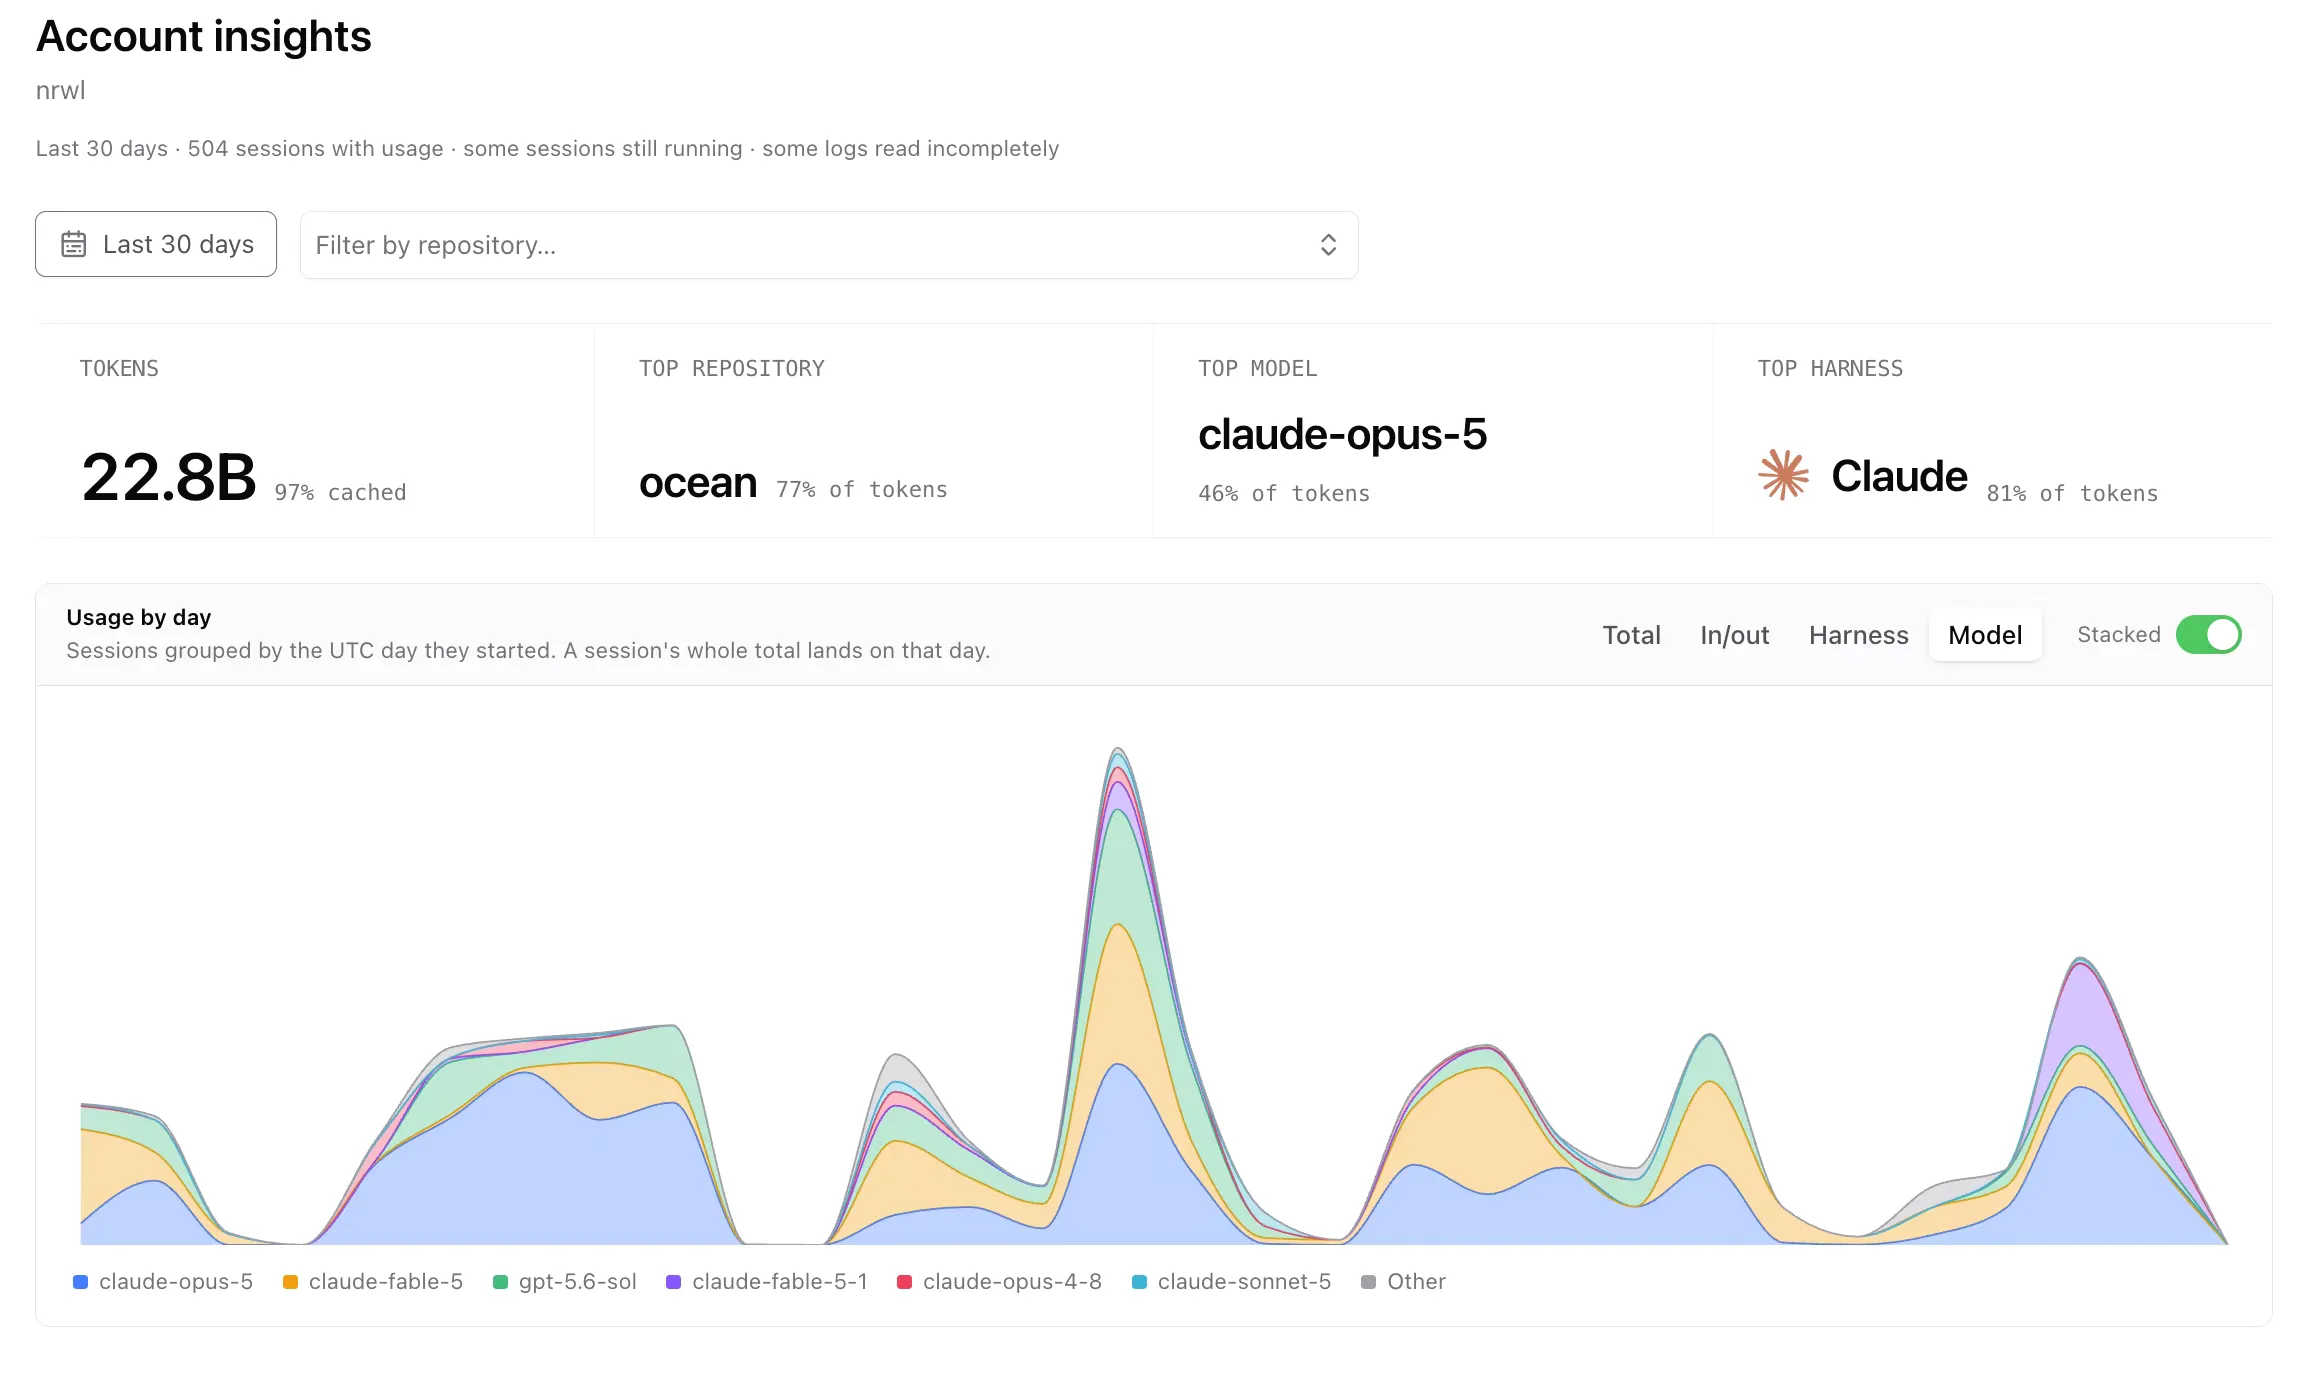Open the Last 30 days date range button
This screenshot has width=2310, height=1394.
click(x=156, y=244)
